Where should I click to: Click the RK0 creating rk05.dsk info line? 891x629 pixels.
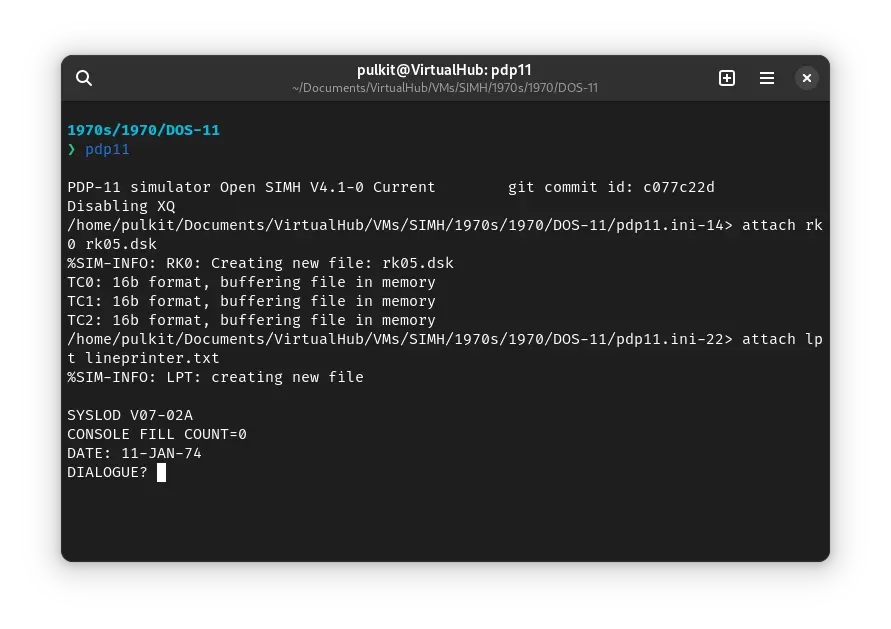pyautogui.click(x=260, y=263)
